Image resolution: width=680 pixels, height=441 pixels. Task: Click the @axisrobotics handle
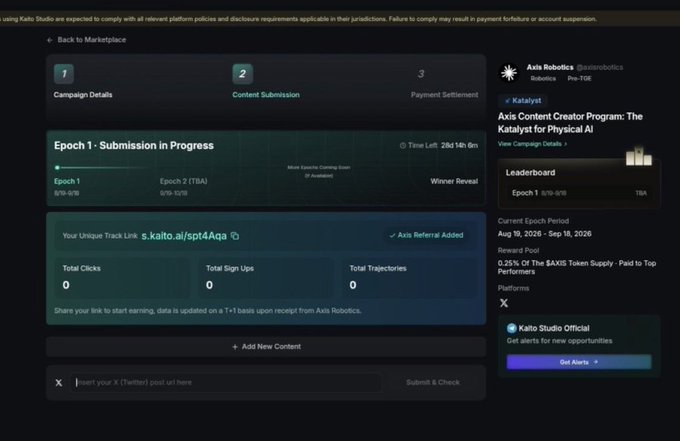coord(600,67)
